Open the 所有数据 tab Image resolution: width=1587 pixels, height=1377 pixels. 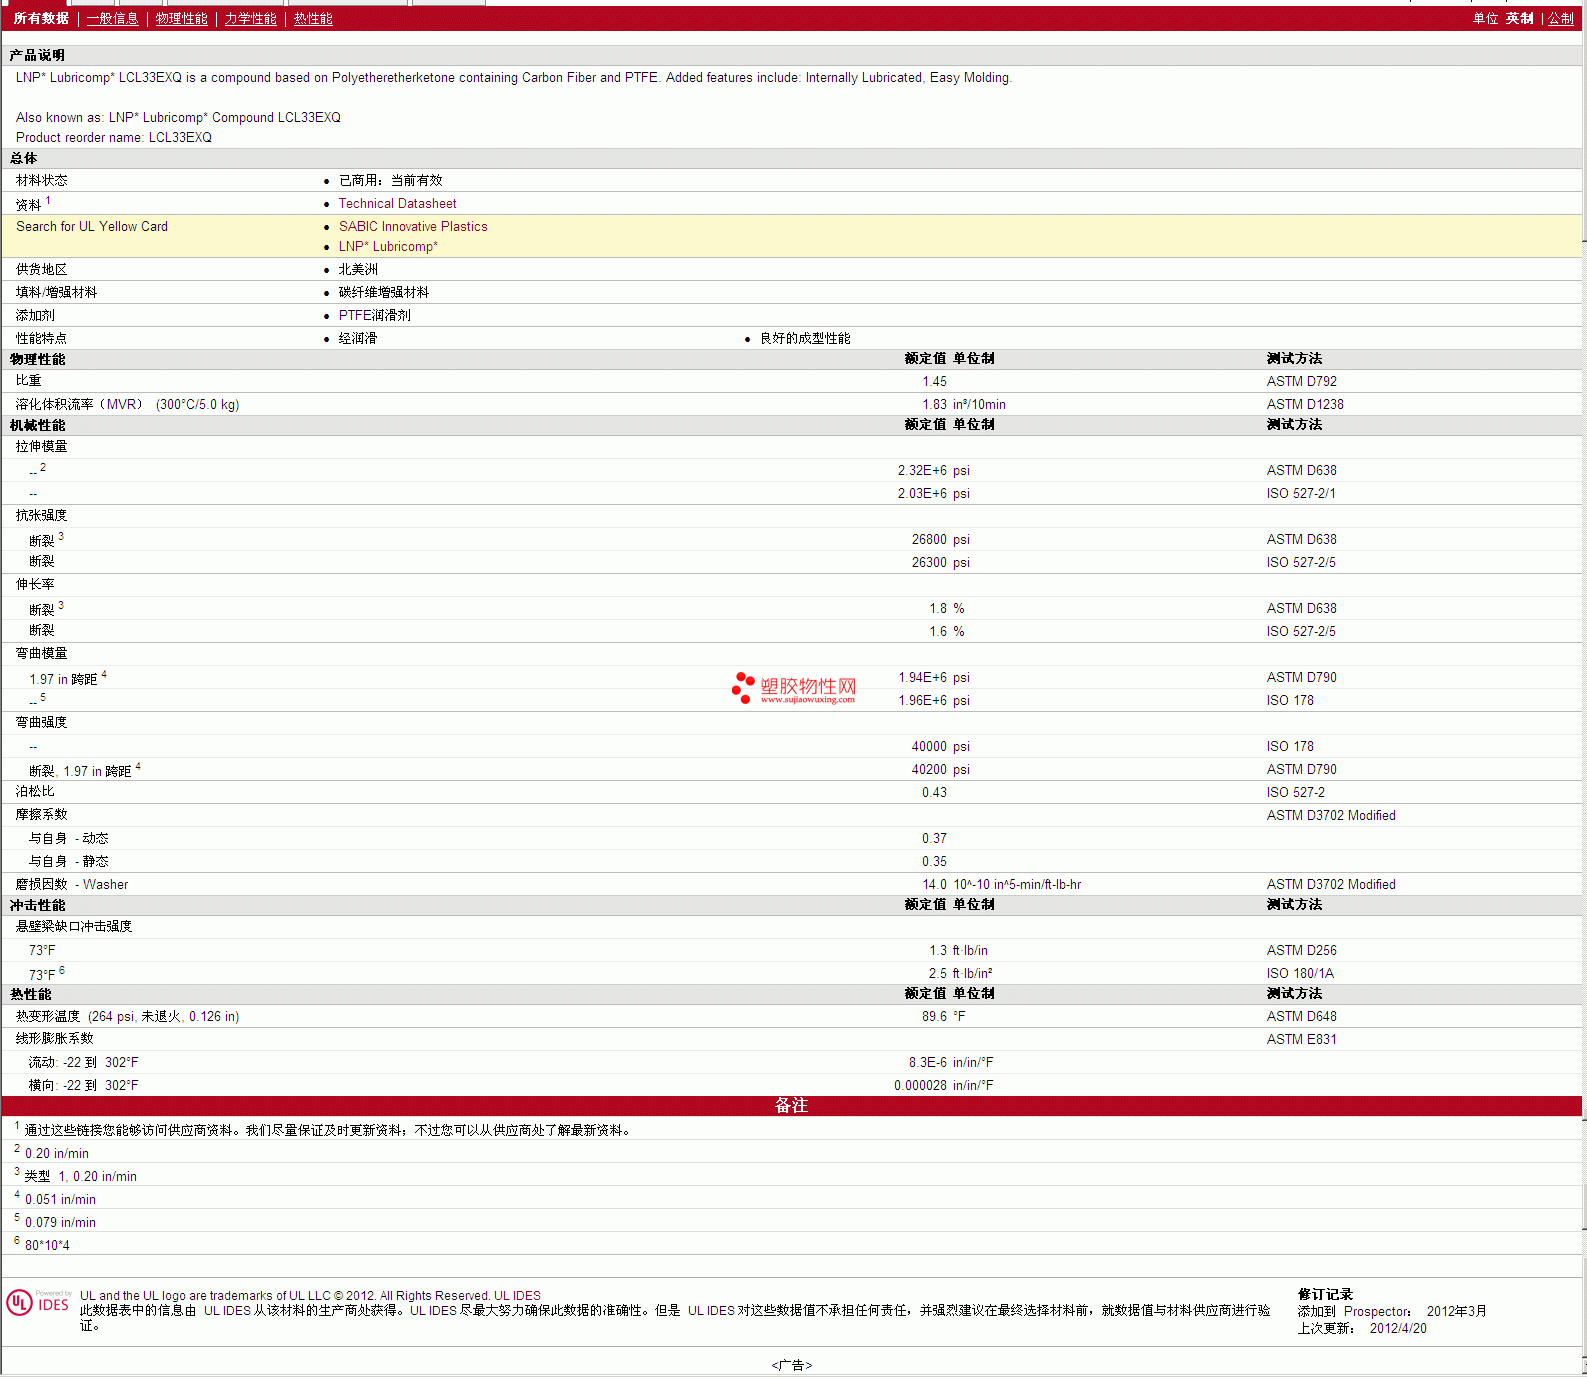[x=41, y=18]
